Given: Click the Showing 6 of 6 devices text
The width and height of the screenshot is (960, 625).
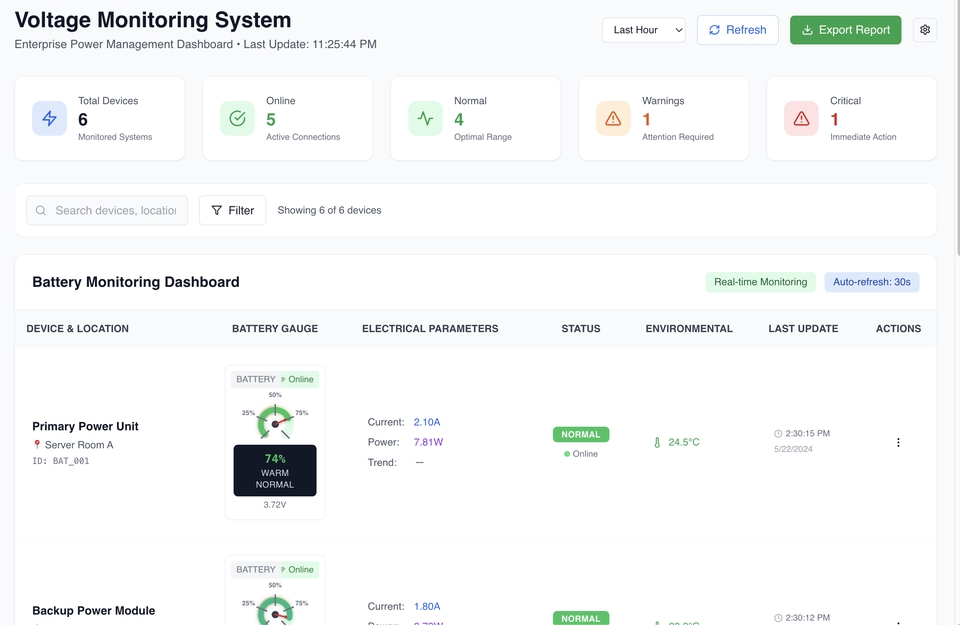Looking at the screenshot, I should pyautogui.click(x=329, y=211).
